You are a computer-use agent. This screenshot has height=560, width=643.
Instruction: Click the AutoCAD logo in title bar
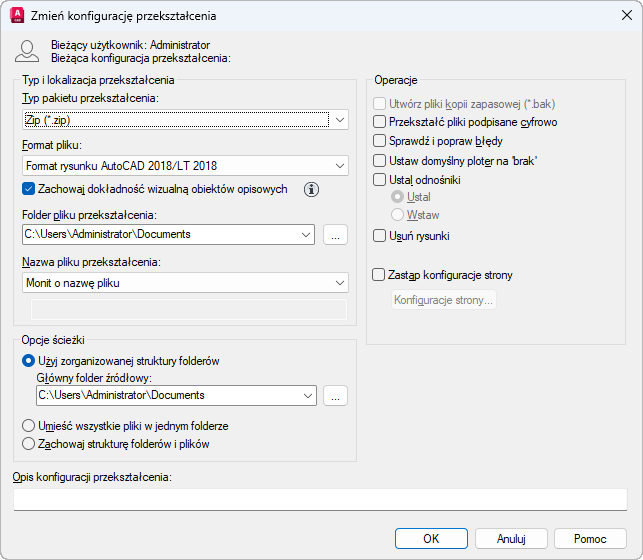17,16
